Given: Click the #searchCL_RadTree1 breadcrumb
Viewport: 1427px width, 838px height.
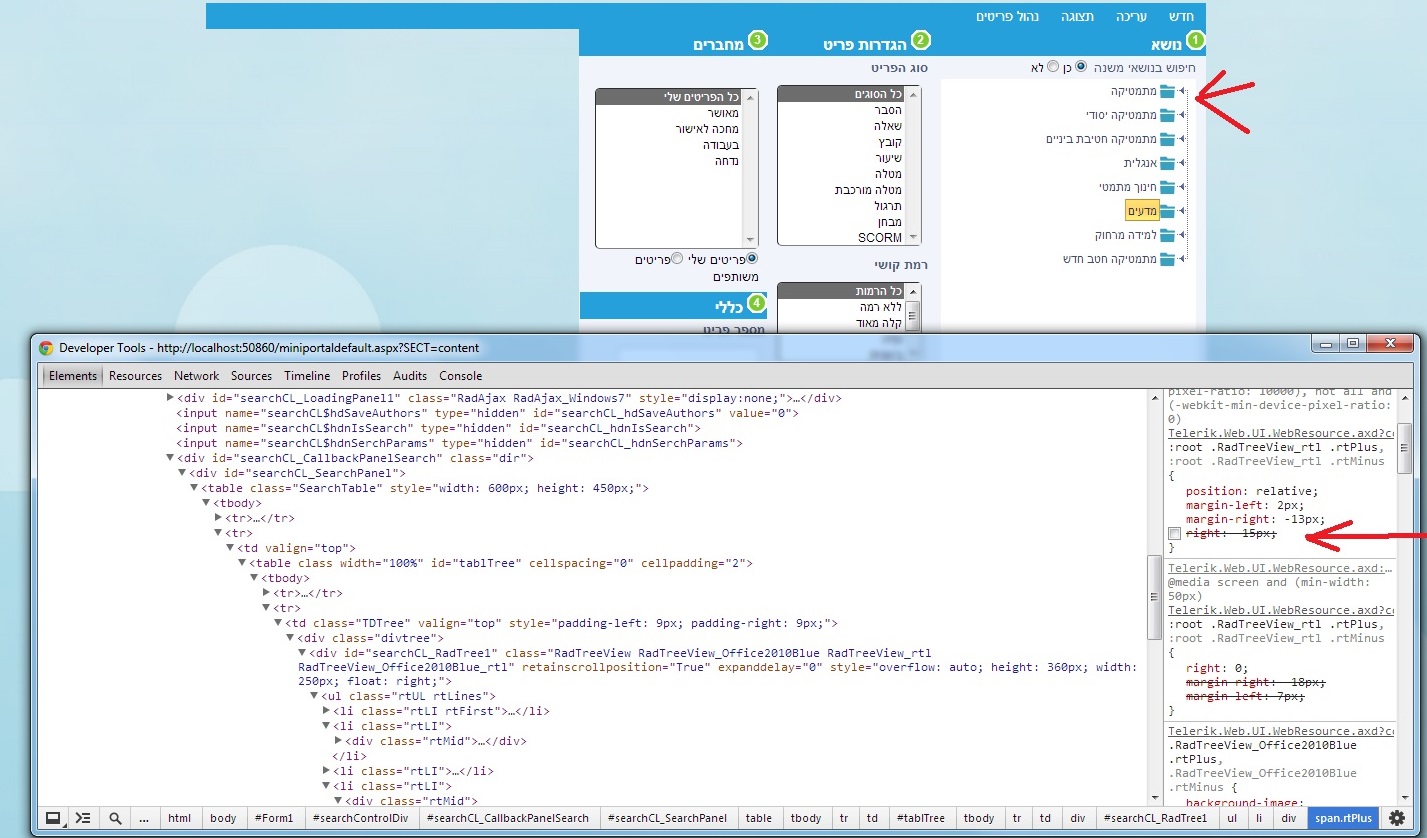Looking at the screenshot, I should (1157, 818).
